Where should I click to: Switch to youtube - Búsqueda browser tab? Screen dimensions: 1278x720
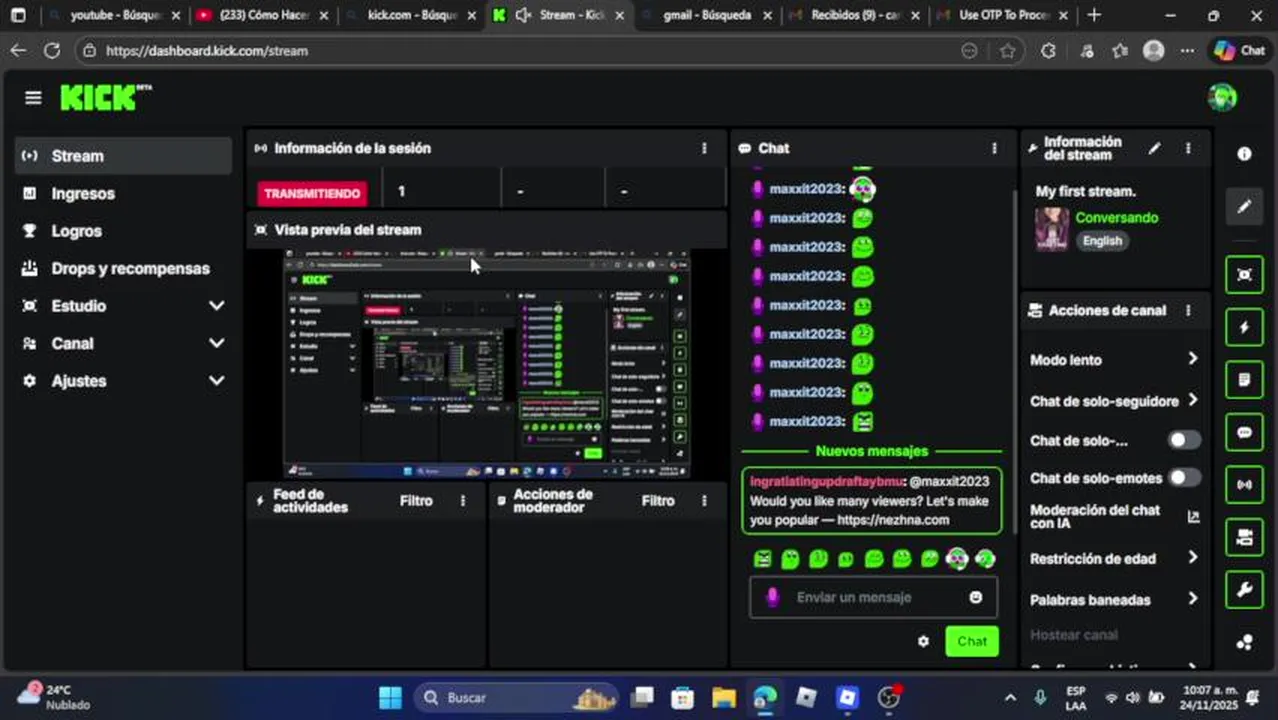[113, 15]
